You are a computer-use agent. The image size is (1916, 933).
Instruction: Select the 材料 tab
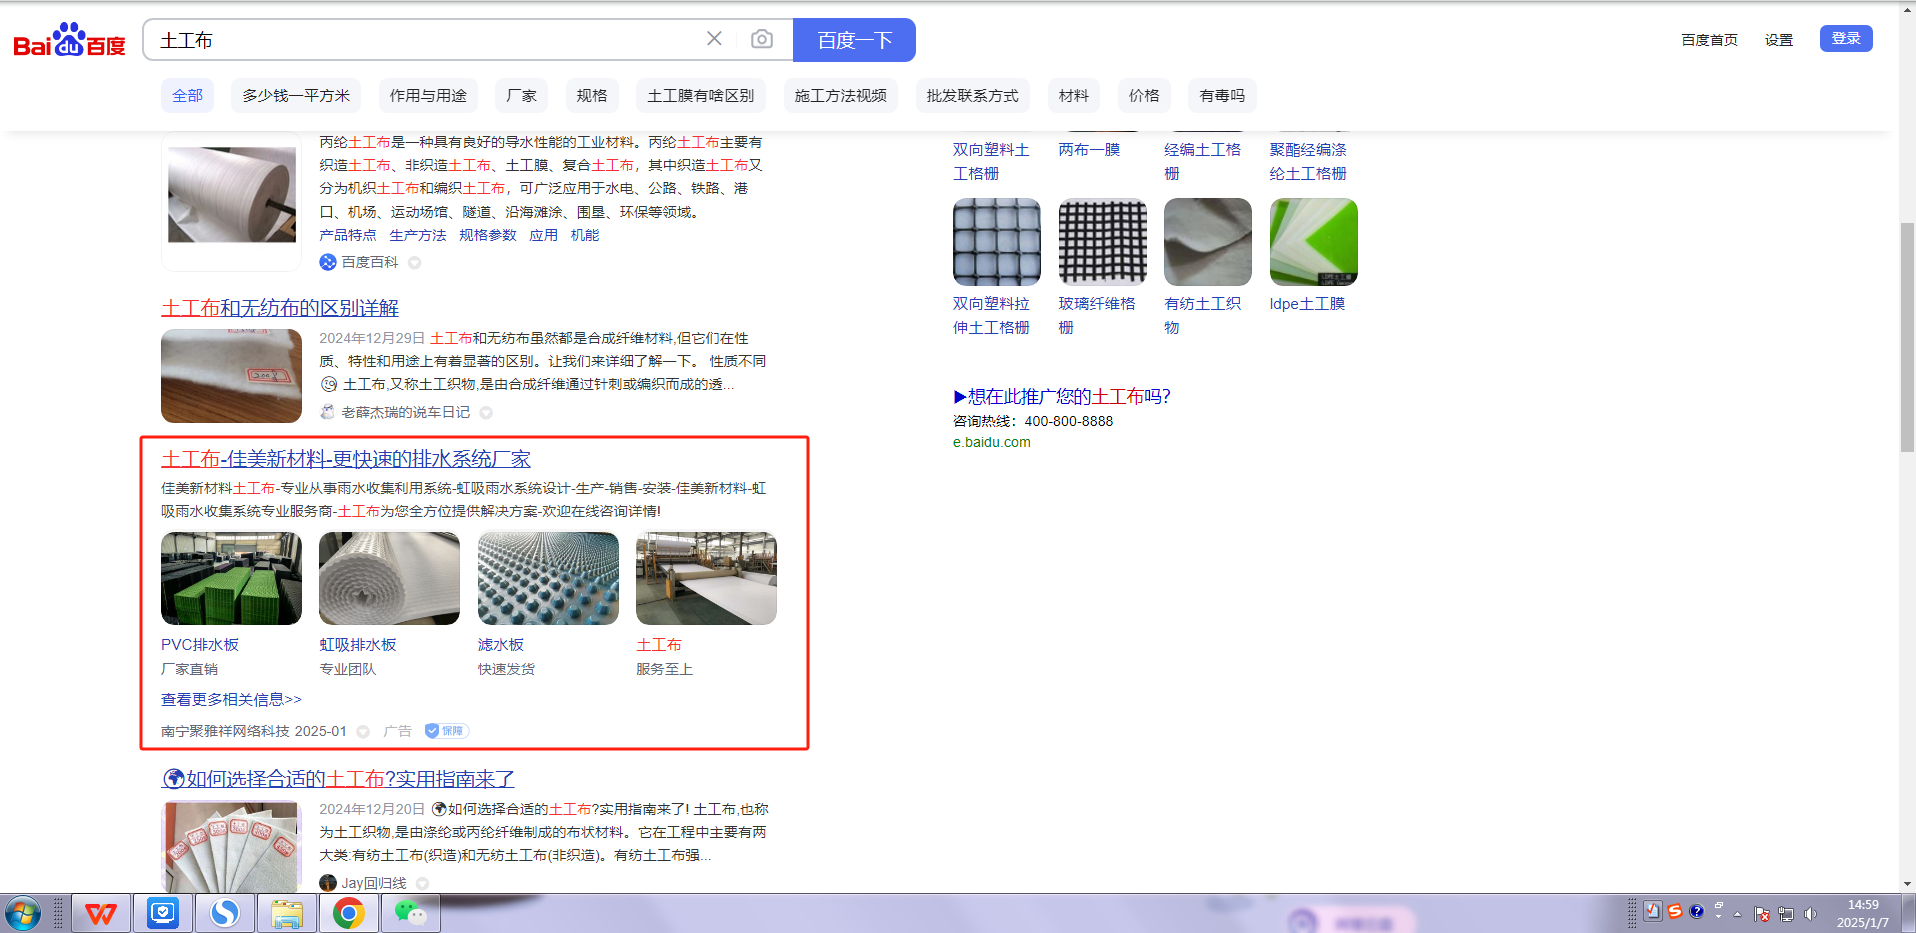coord(1073,96)
